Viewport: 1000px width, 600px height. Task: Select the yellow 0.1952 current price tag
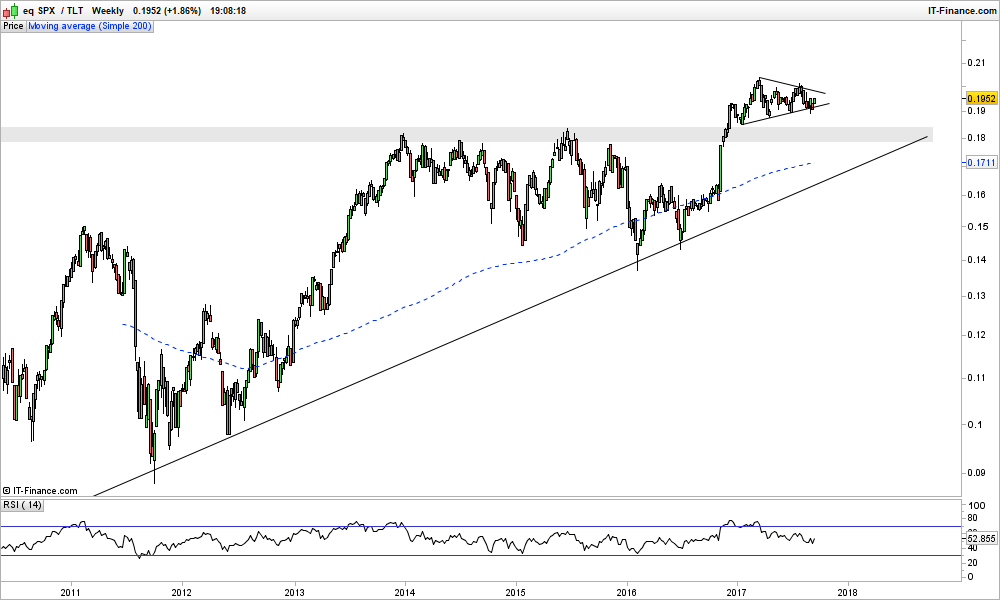(982, 98)
